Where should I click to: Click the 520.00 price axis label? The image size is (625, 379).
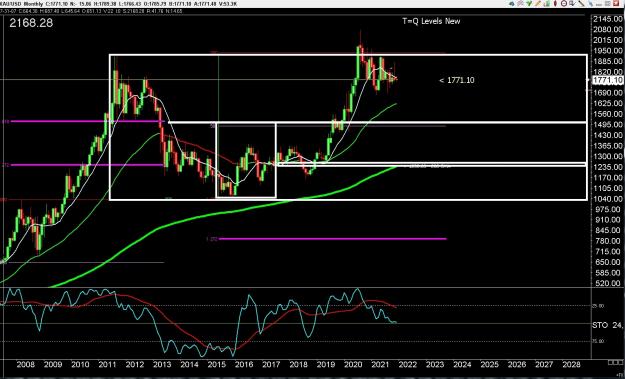pyautogui.click(x=608, y=283)
